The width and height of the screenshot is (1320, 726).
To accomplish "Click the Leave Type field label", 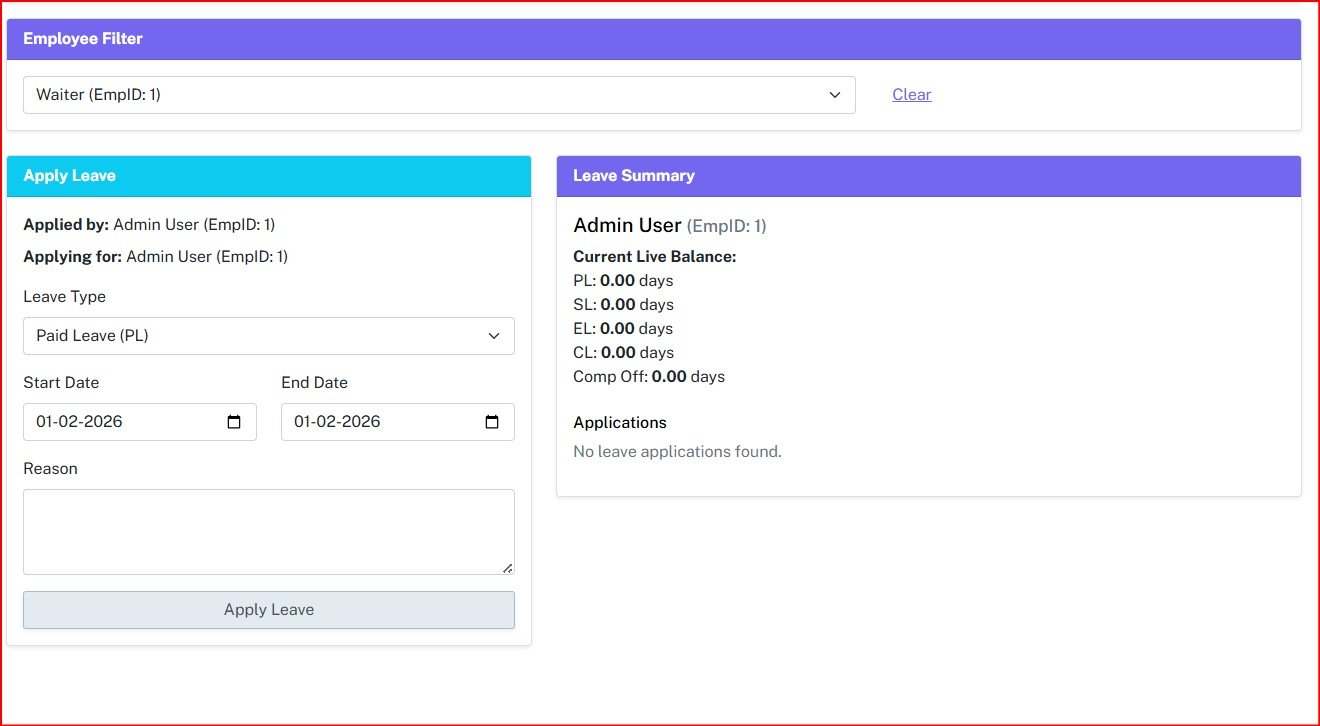I will pyautogui.click(x=64, y=297).
